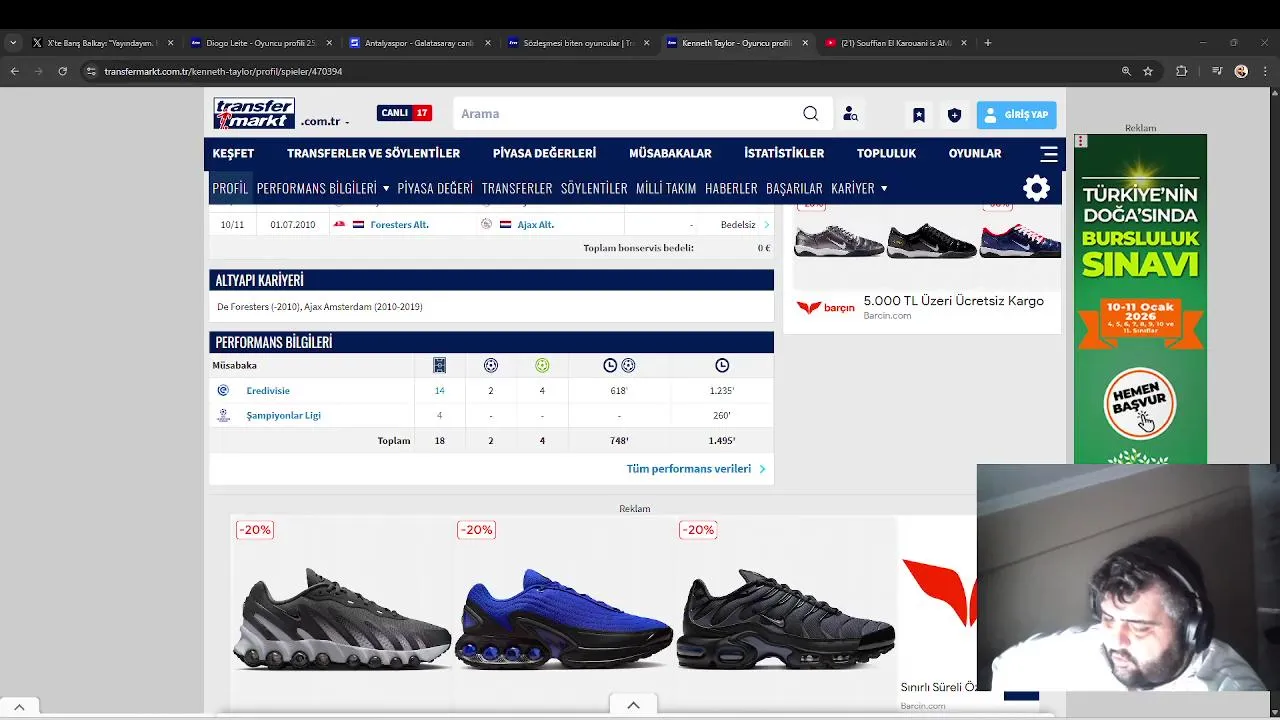Click the Eredivisie league link
Image resolution: width=1280 pixels, height=720 pixels.
coord(268,391)
